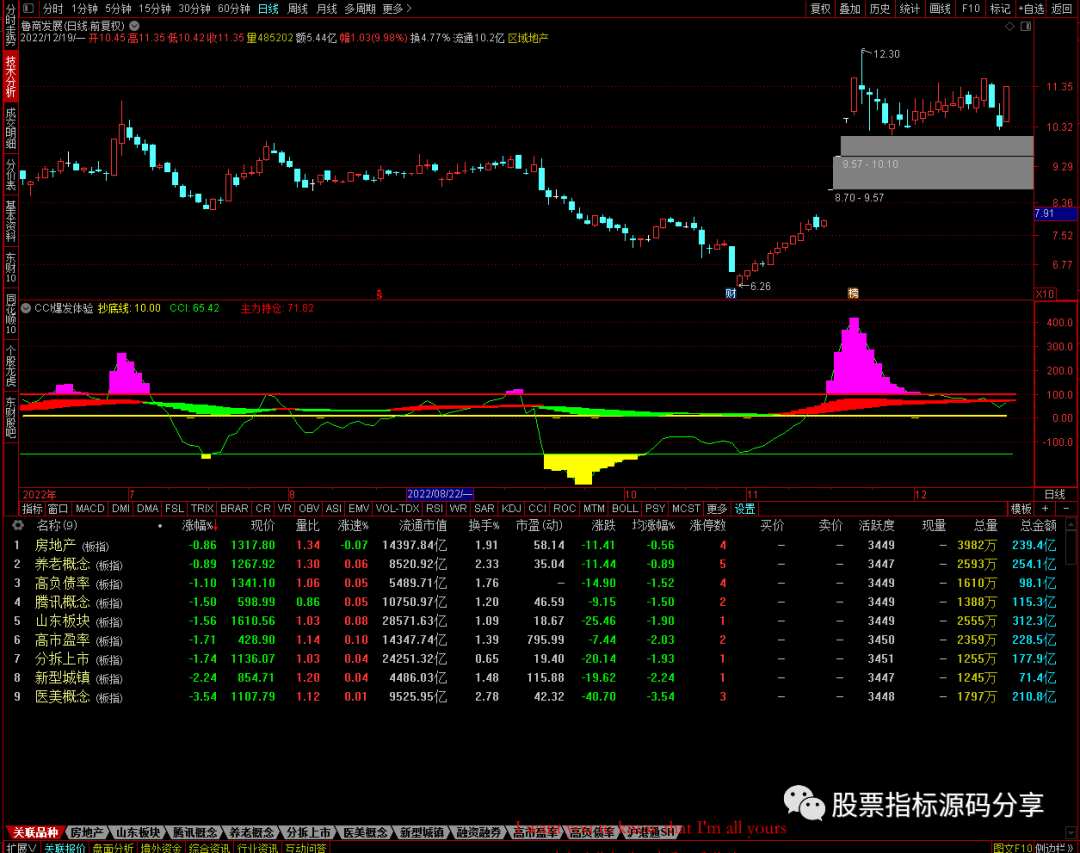
Task: Select the CCI indicator
Action: tap(537, 508)
